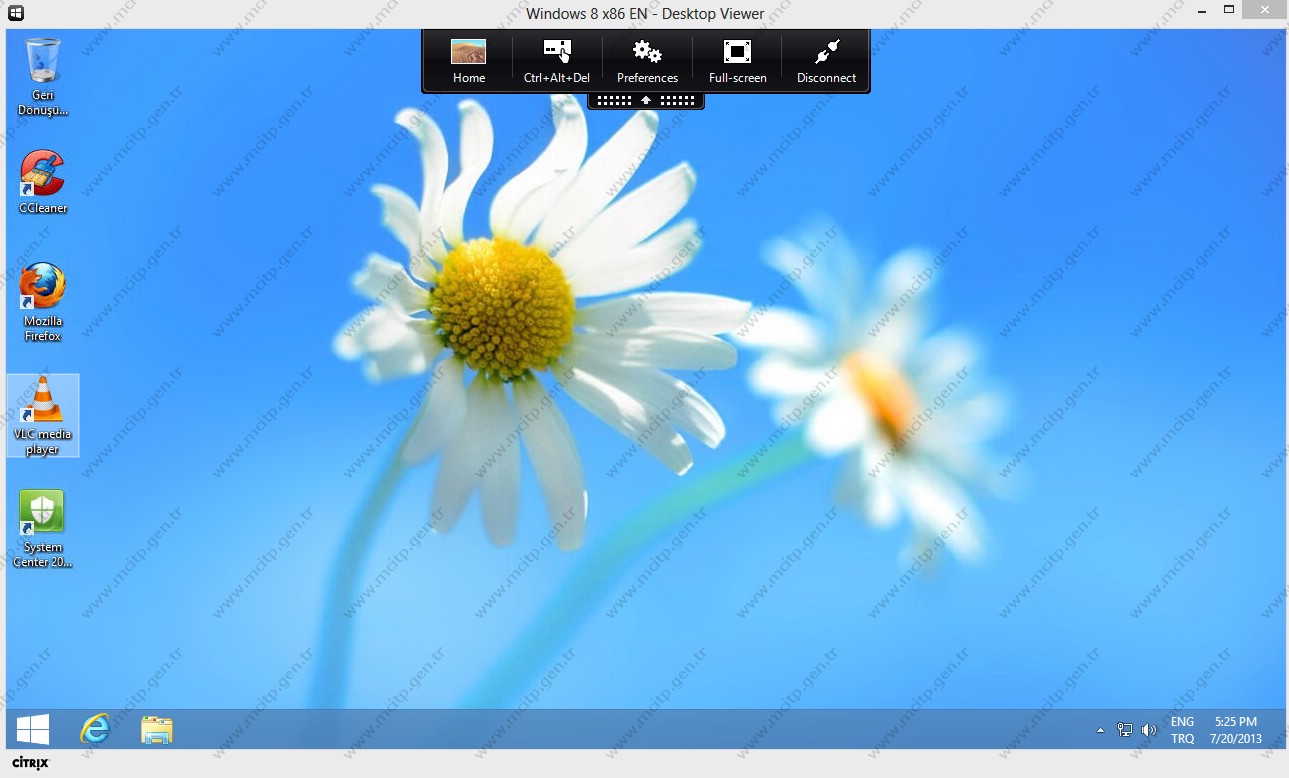1289x778 pixels.
Task: Open the viewer window system menu icon
Action: [x=17, y=13]
